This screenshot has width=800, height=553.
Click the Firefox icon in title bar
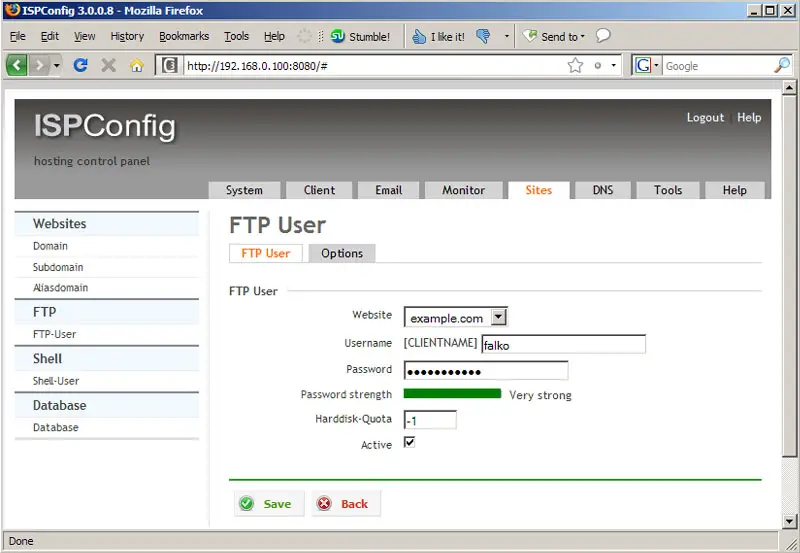click(12, 10)
